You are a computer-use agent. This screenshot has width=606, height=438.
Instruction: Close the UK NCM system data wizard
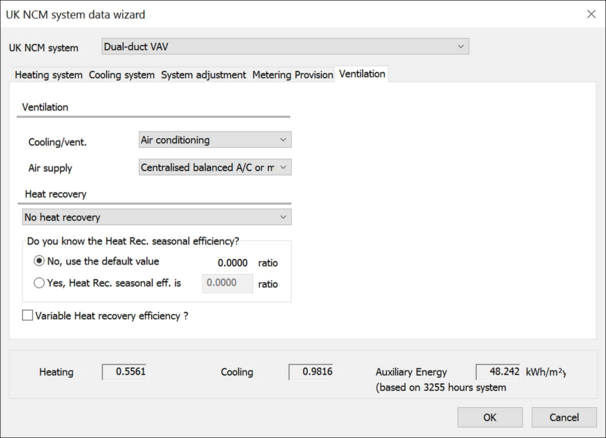[590, 15]
